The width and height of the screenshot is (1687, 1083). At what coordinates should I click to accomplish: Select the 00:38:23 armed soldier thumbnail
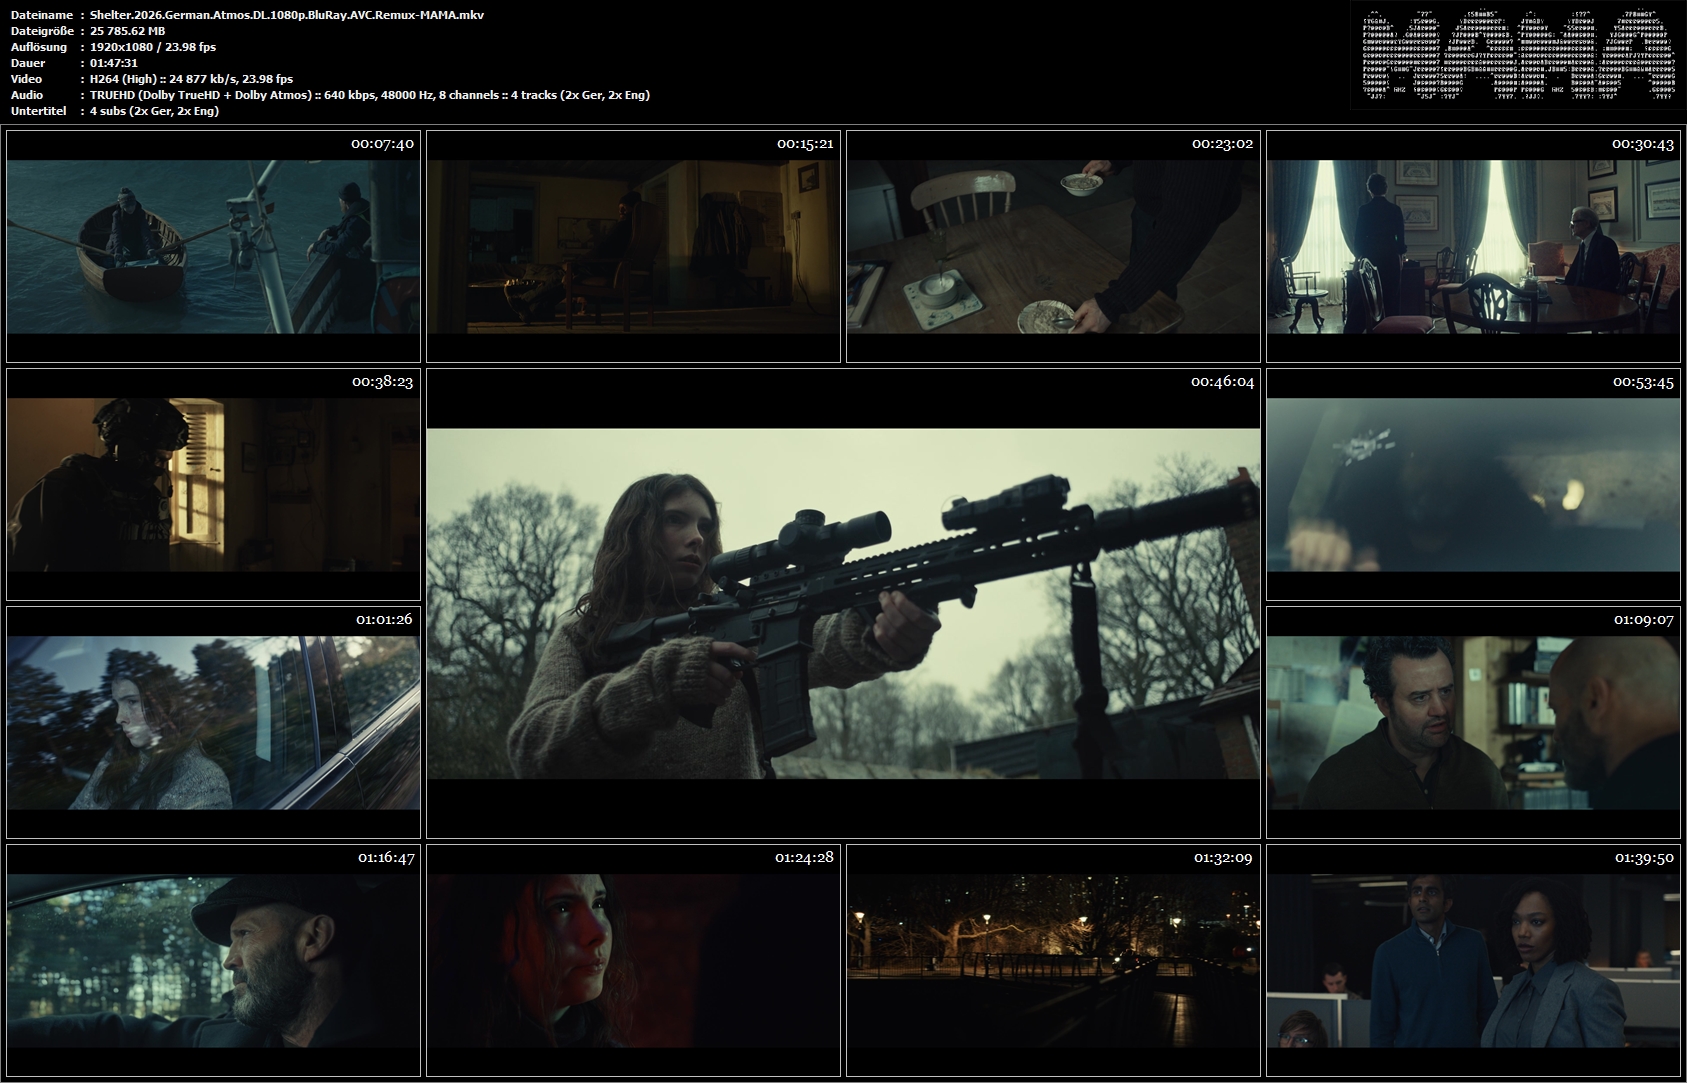pos(213,484)
